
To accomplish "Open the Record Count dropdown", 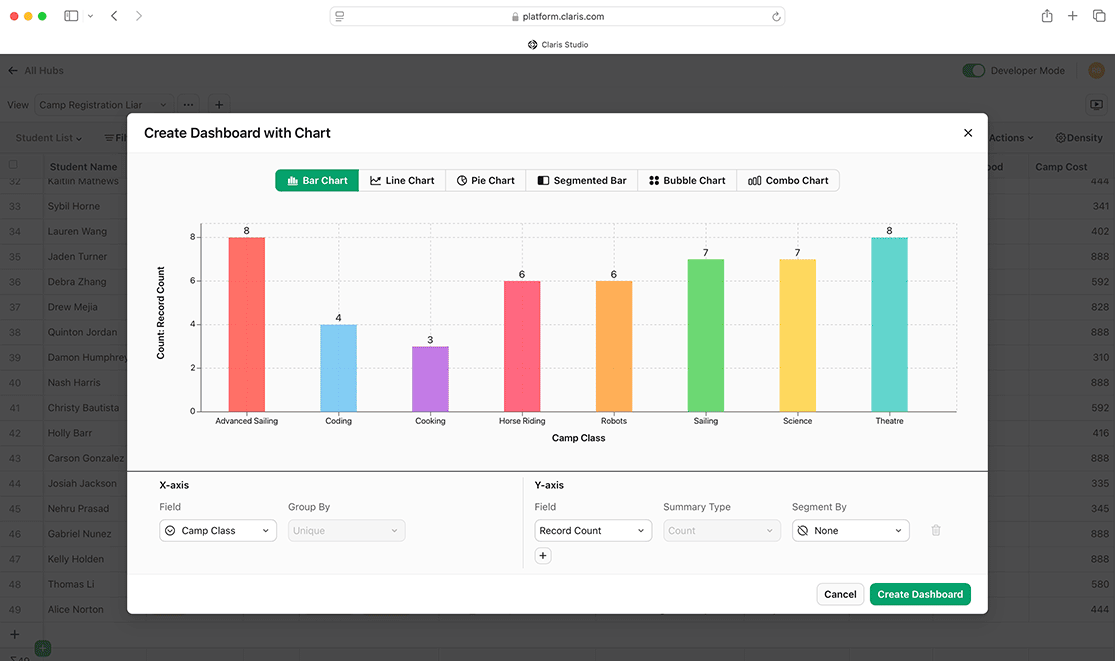I will click(593, 530).
